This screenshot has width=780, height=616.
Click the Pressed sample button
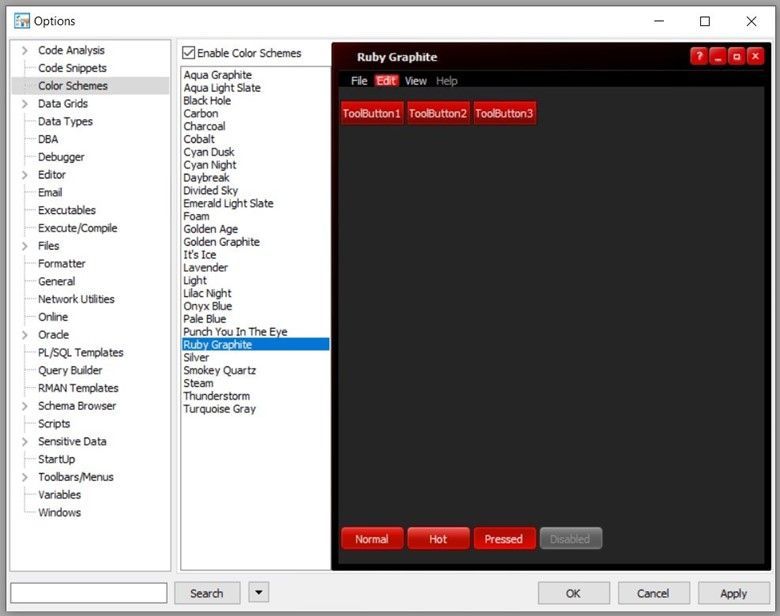point(504,539)
